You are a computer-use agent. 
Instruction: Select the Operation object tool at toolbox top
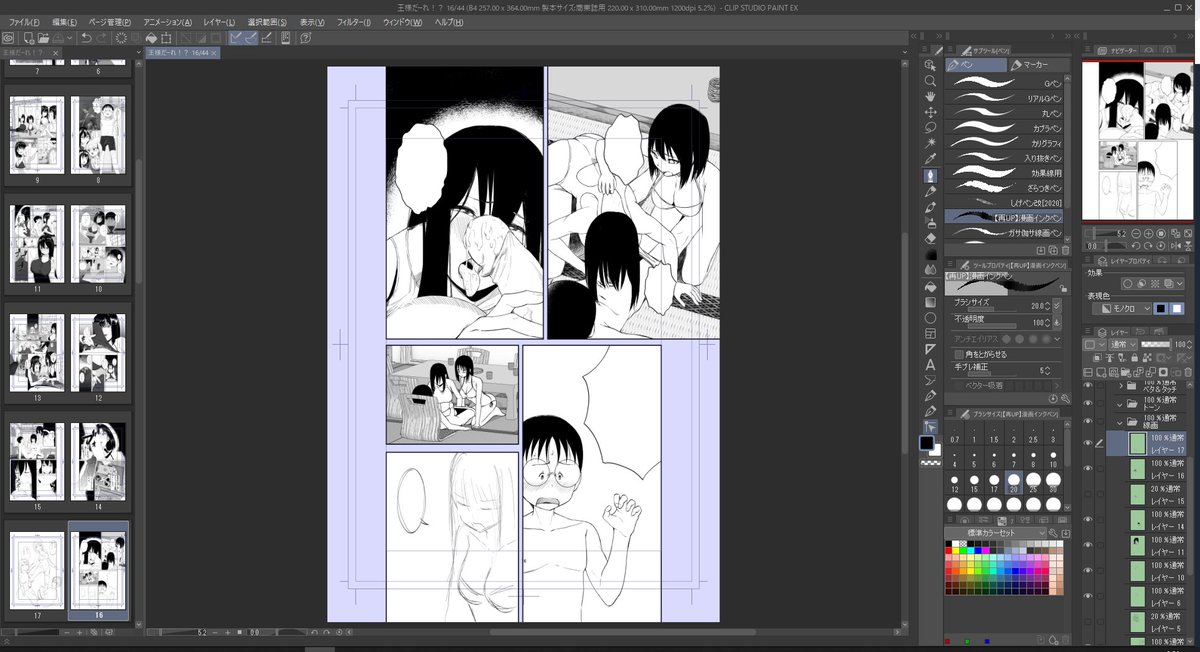pos(930,65)
